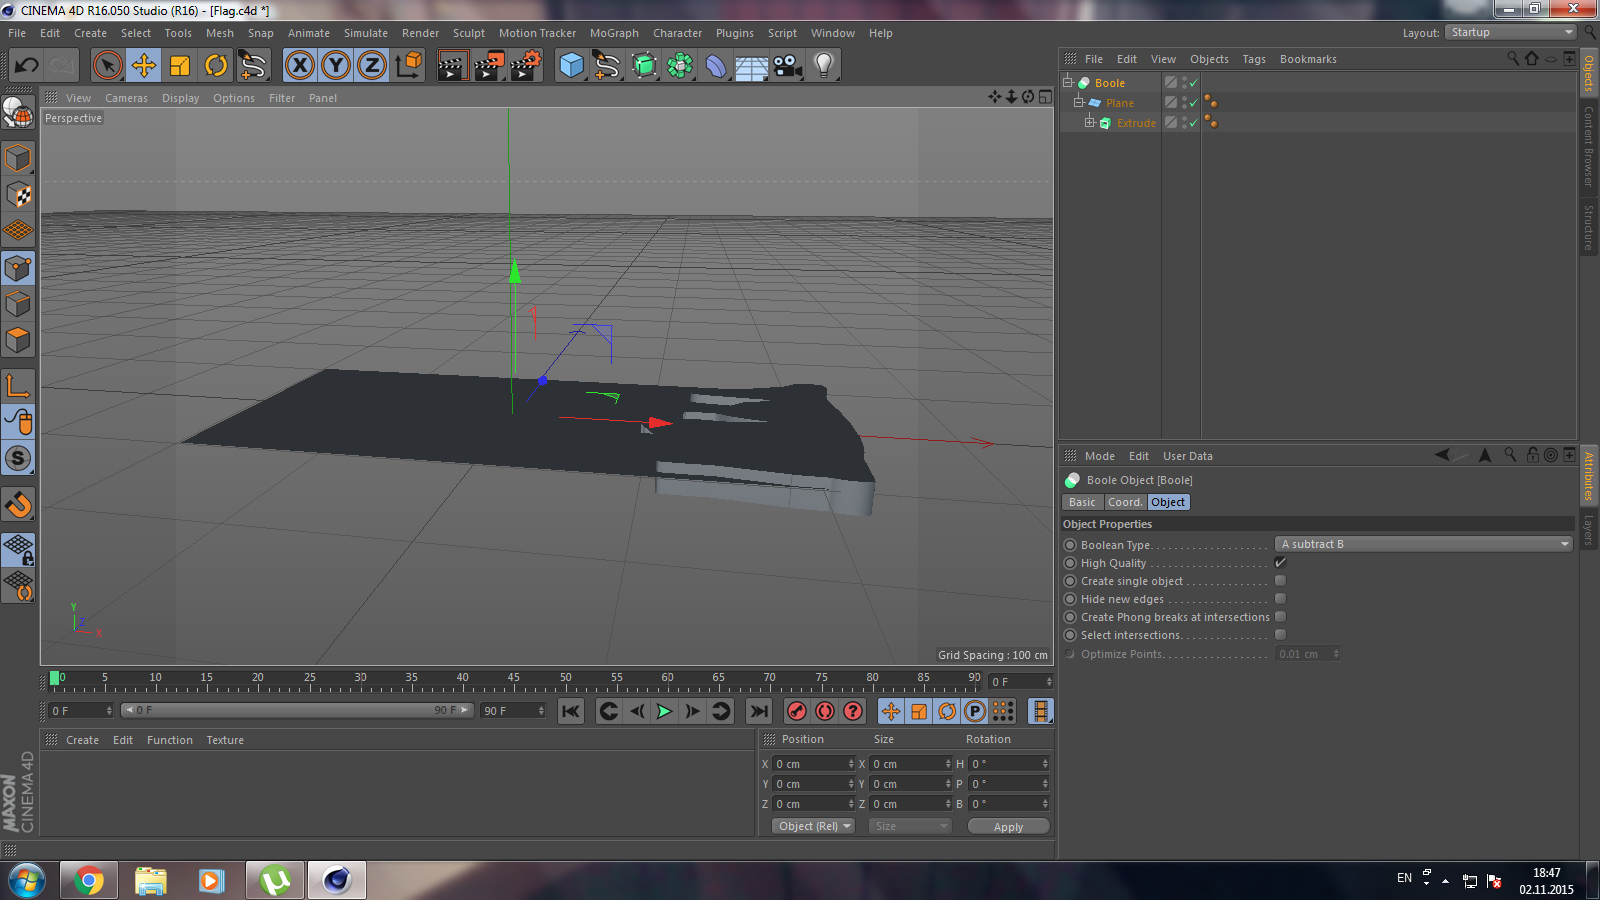Open the Simulate menu

(366, 33)
